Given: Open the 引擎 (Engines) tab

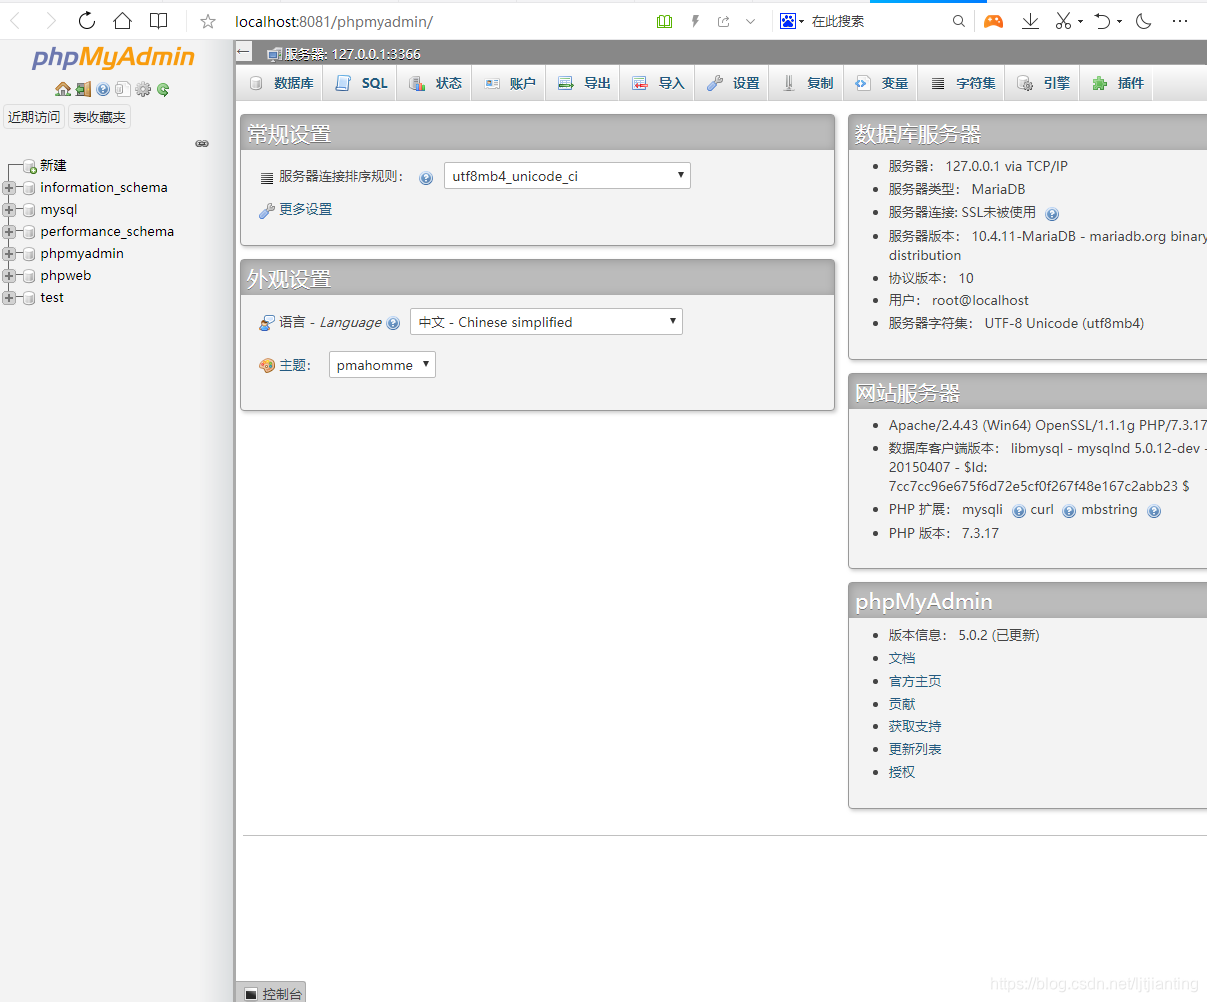Looking at the screenshot, I should point(1044,83).
